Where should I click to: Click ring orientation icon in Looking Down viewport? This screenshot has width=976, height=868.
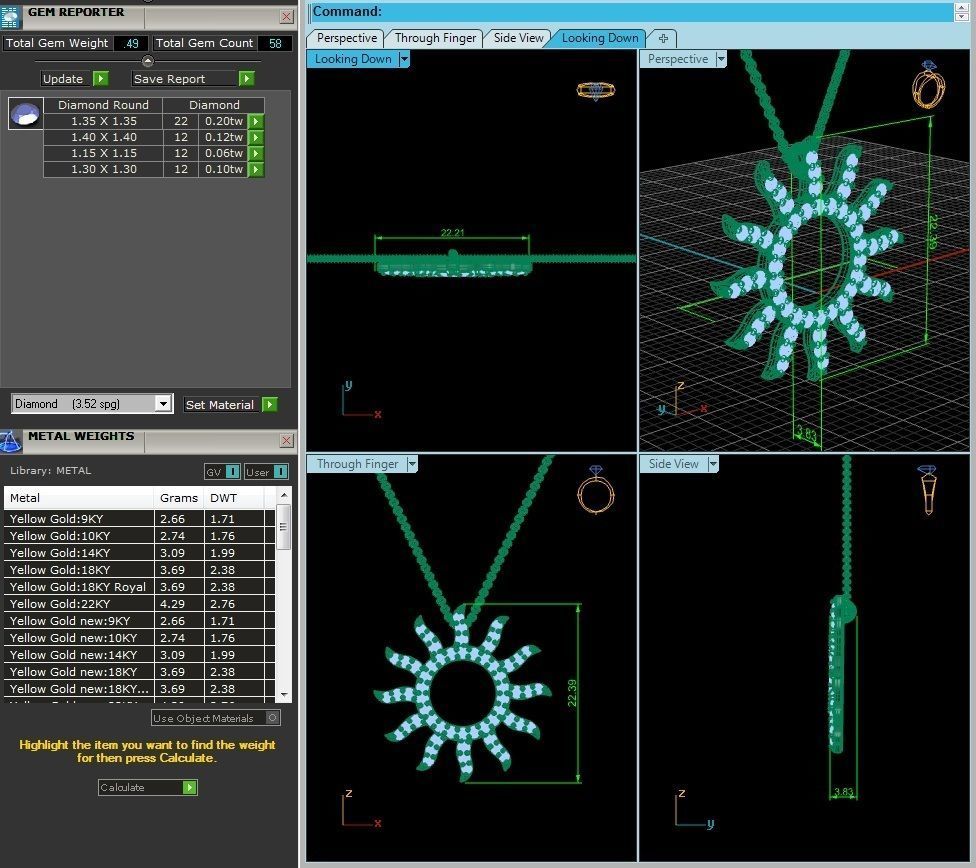[x=596, y=91]
